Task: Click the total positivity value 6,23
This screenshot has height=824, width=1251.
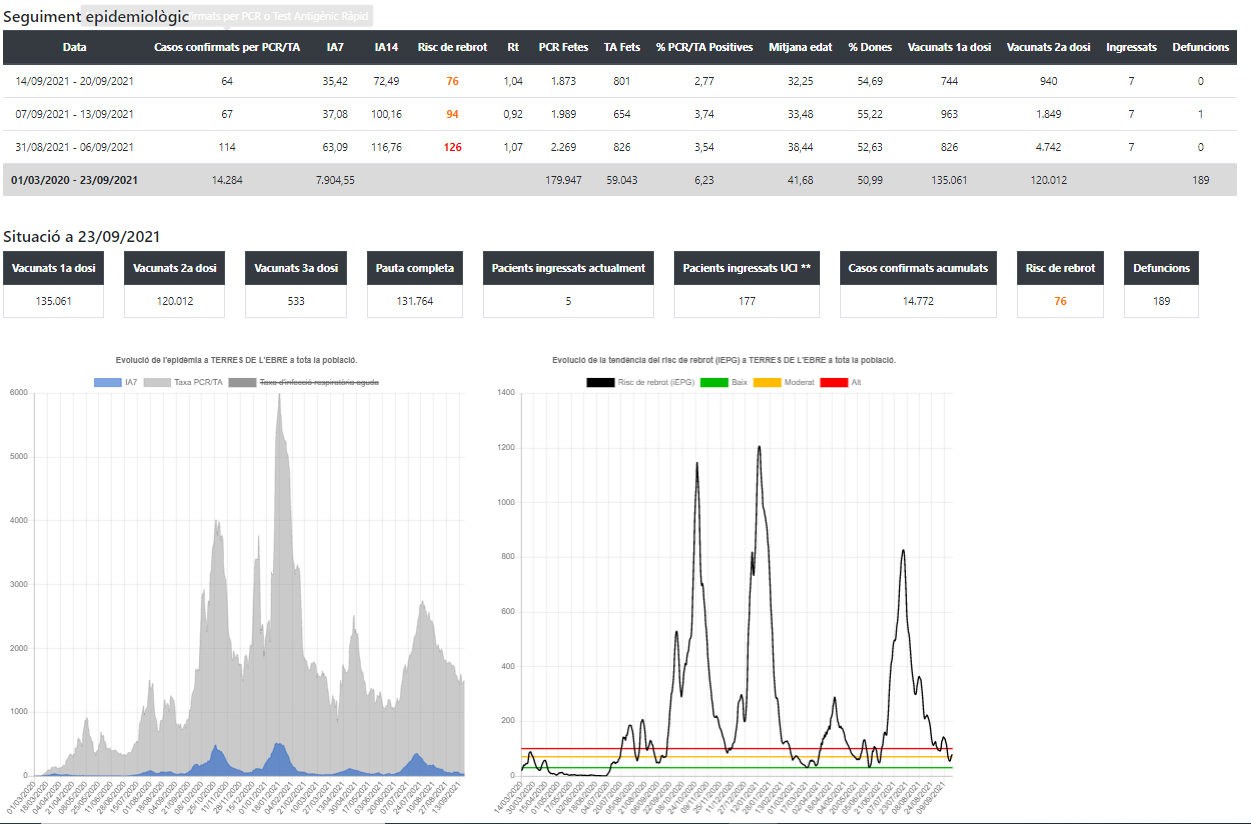Action: (x=704, y=180)
